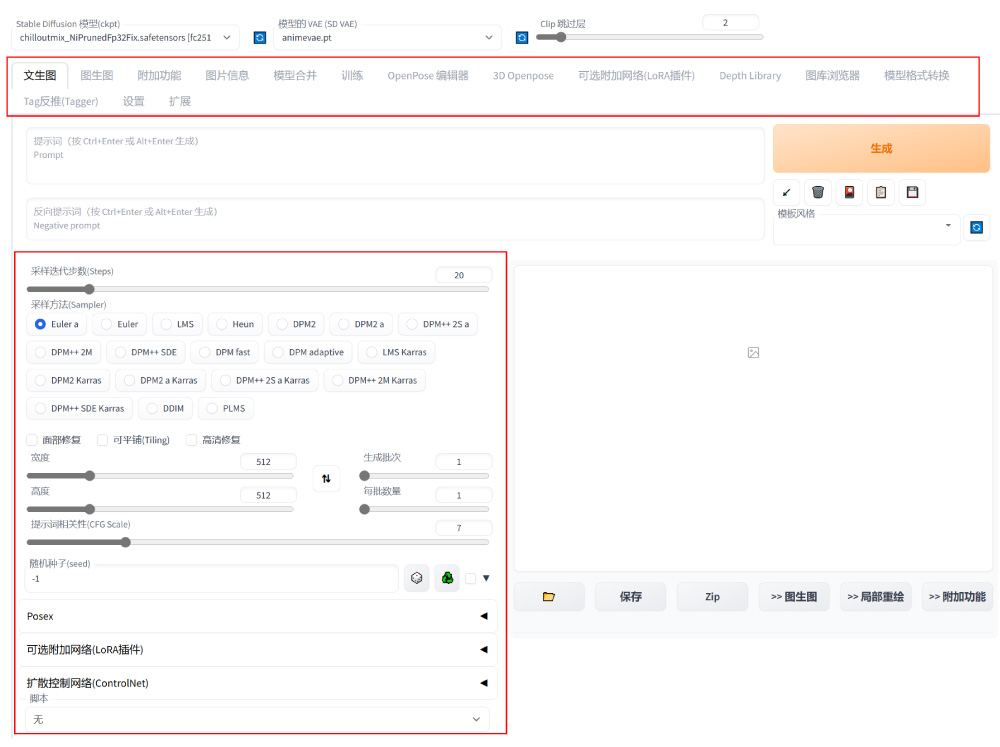Click the floppy disk save-style icon
The image size is (1000, 747).
911,192
